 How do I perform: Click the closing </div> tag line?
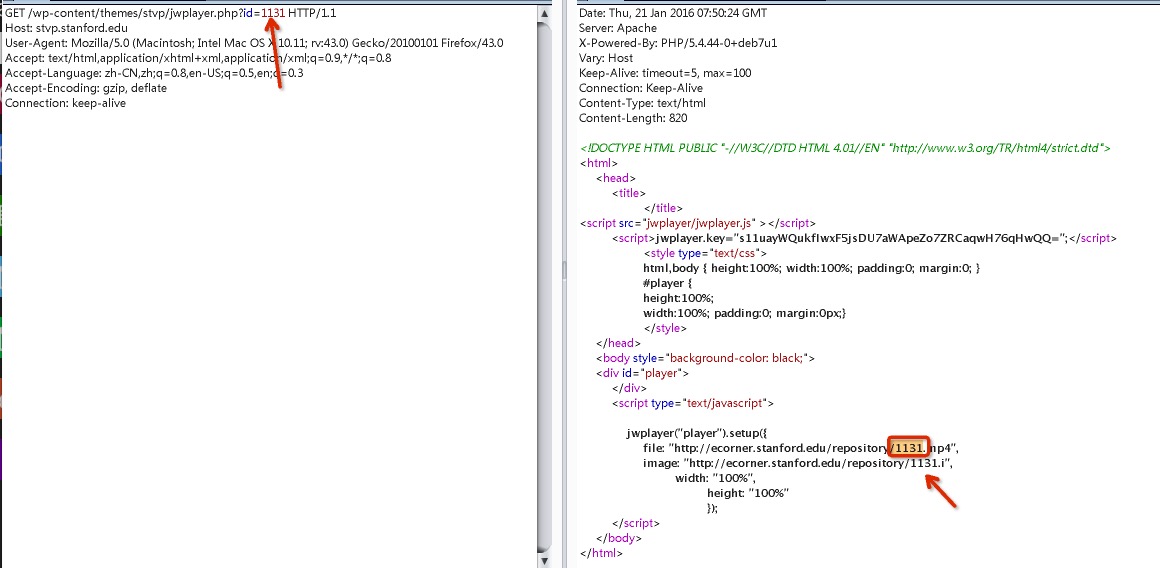pyautogui.click(x=629, y=388)
